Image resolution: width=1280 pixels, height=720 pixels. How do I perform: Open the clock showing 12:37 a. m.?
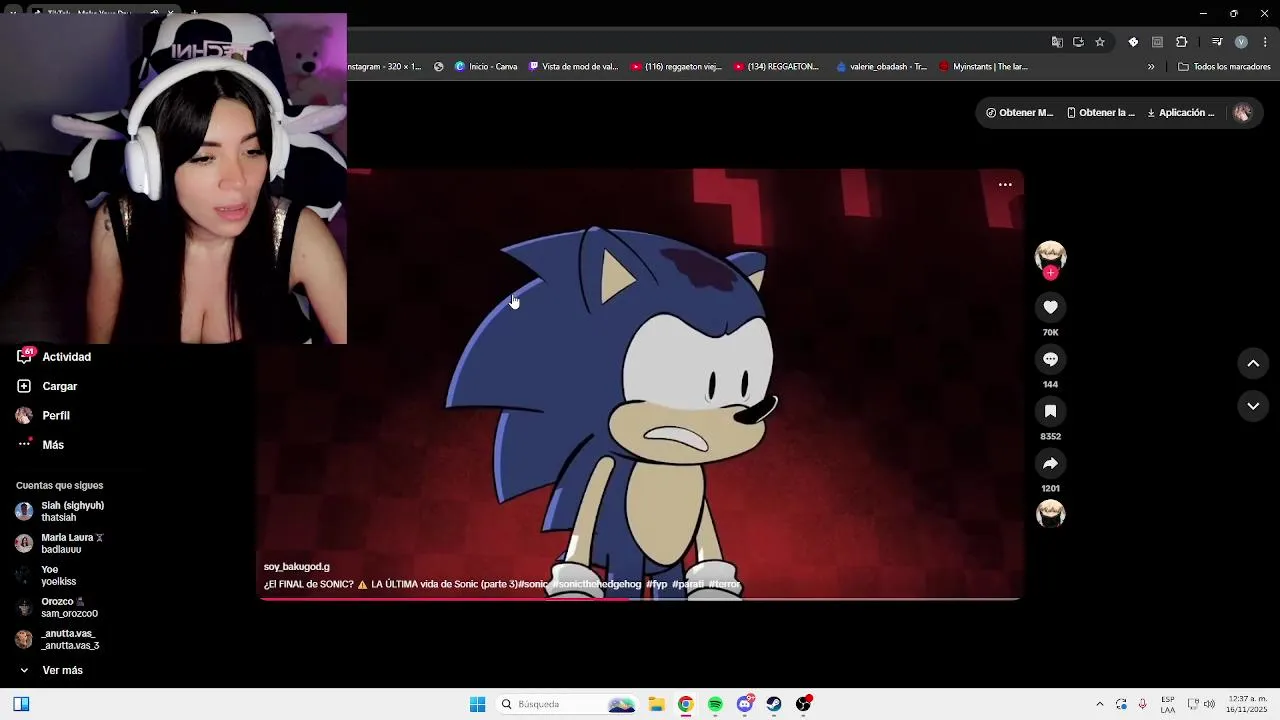(1246, 704)
